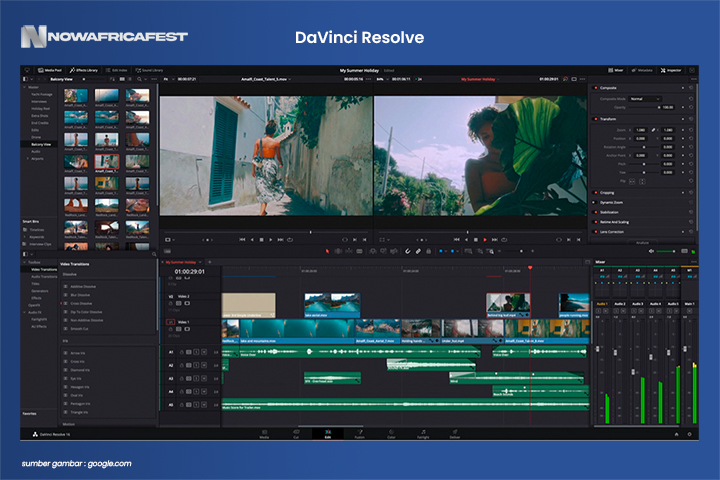720x480 pixels.
Task: Jump to last frame in timeline viewer
Action: point(495,240)
